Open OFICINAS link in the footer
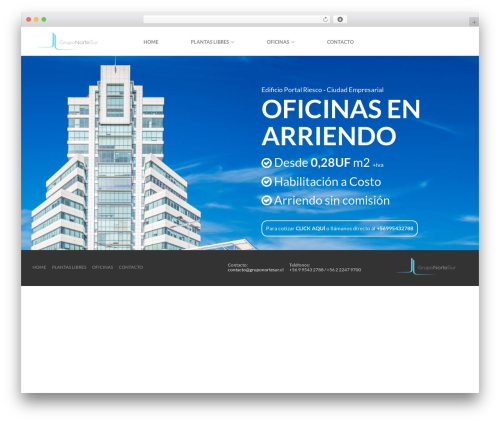Viewport: 500px width, 423px height. [x=102, y=267]
